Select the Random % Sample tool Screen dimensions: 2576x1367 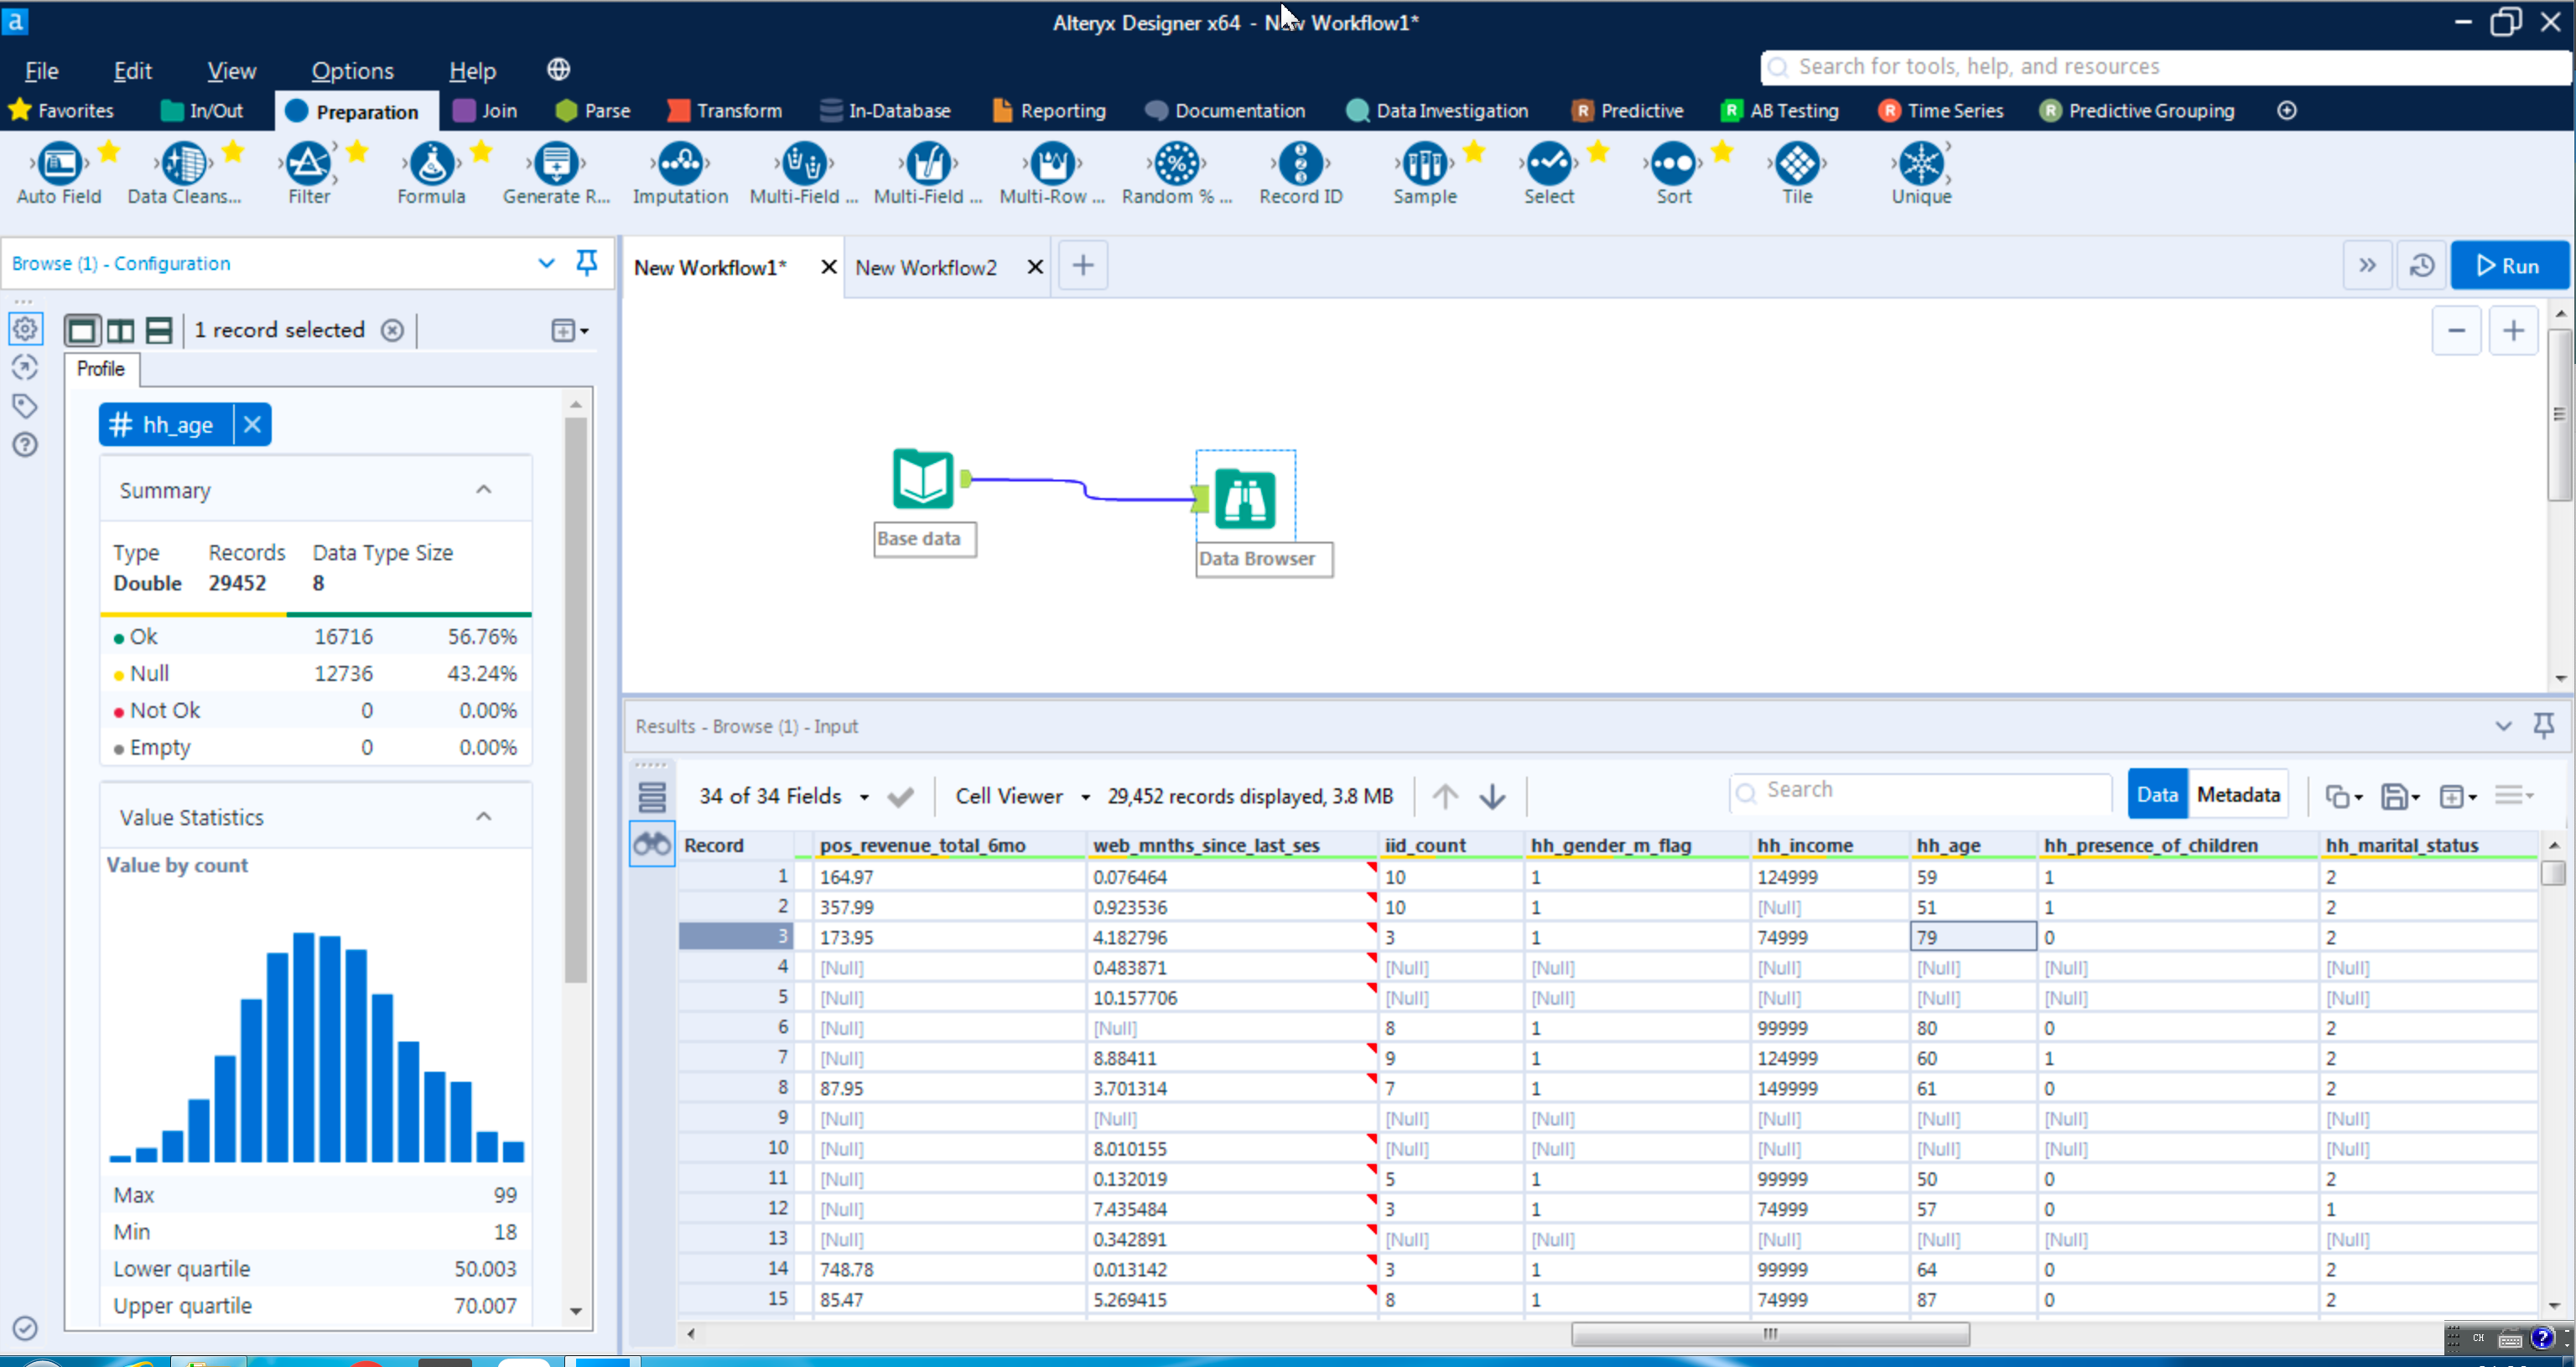[1176, 173]
